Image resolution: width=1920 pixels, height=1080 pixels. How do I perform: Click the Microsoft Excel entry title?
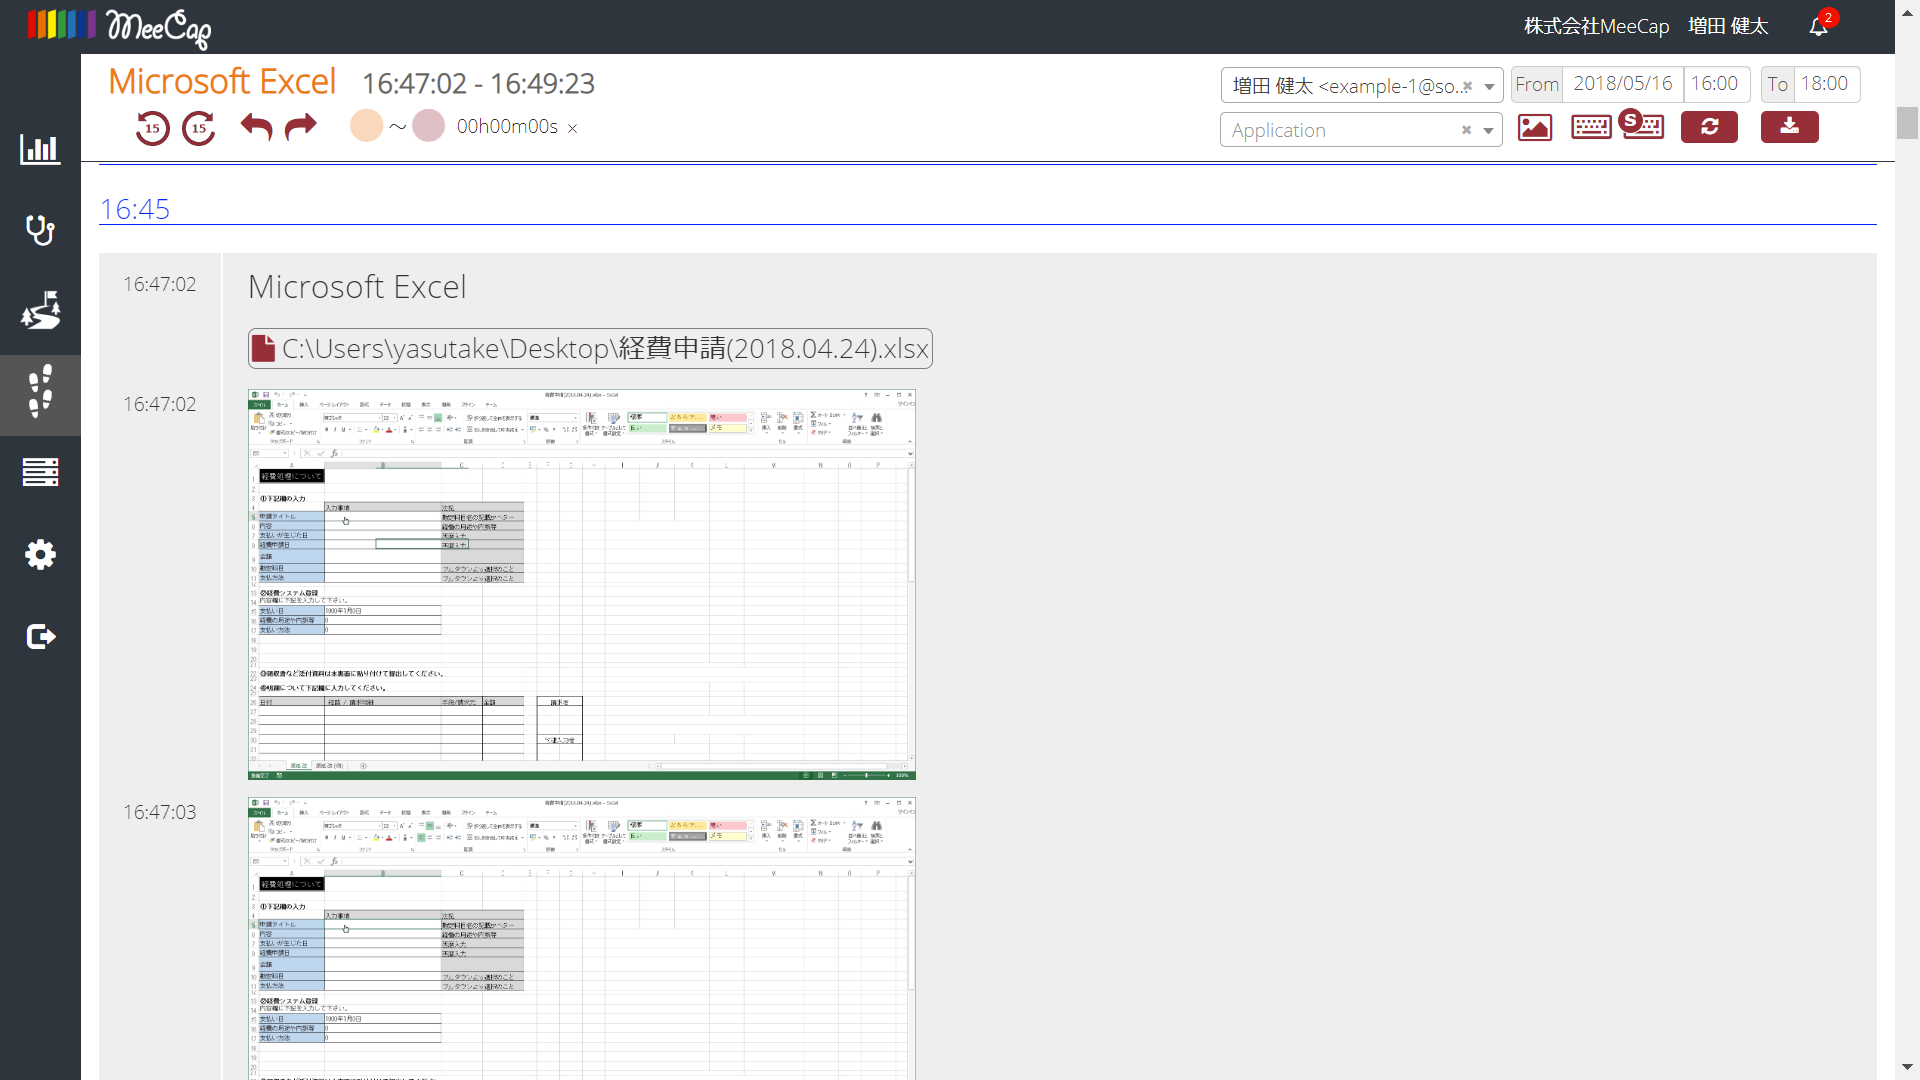[x=357, y=287]
